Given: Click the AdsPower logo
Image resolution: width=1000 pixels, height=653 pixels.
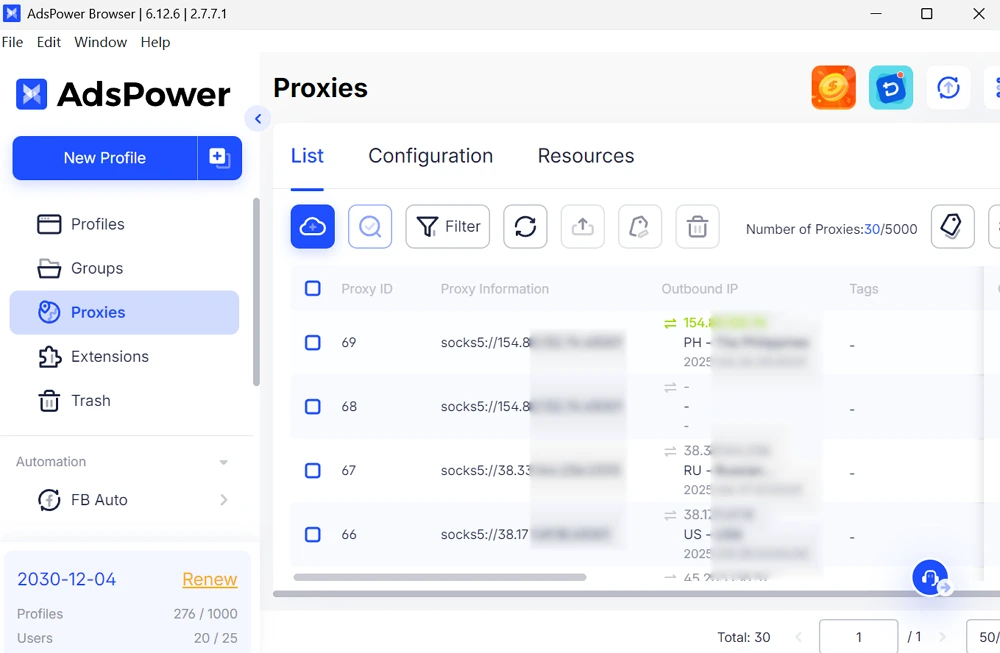Looking at the screenshot, I should pyautogui.click(x=123, y=94).
